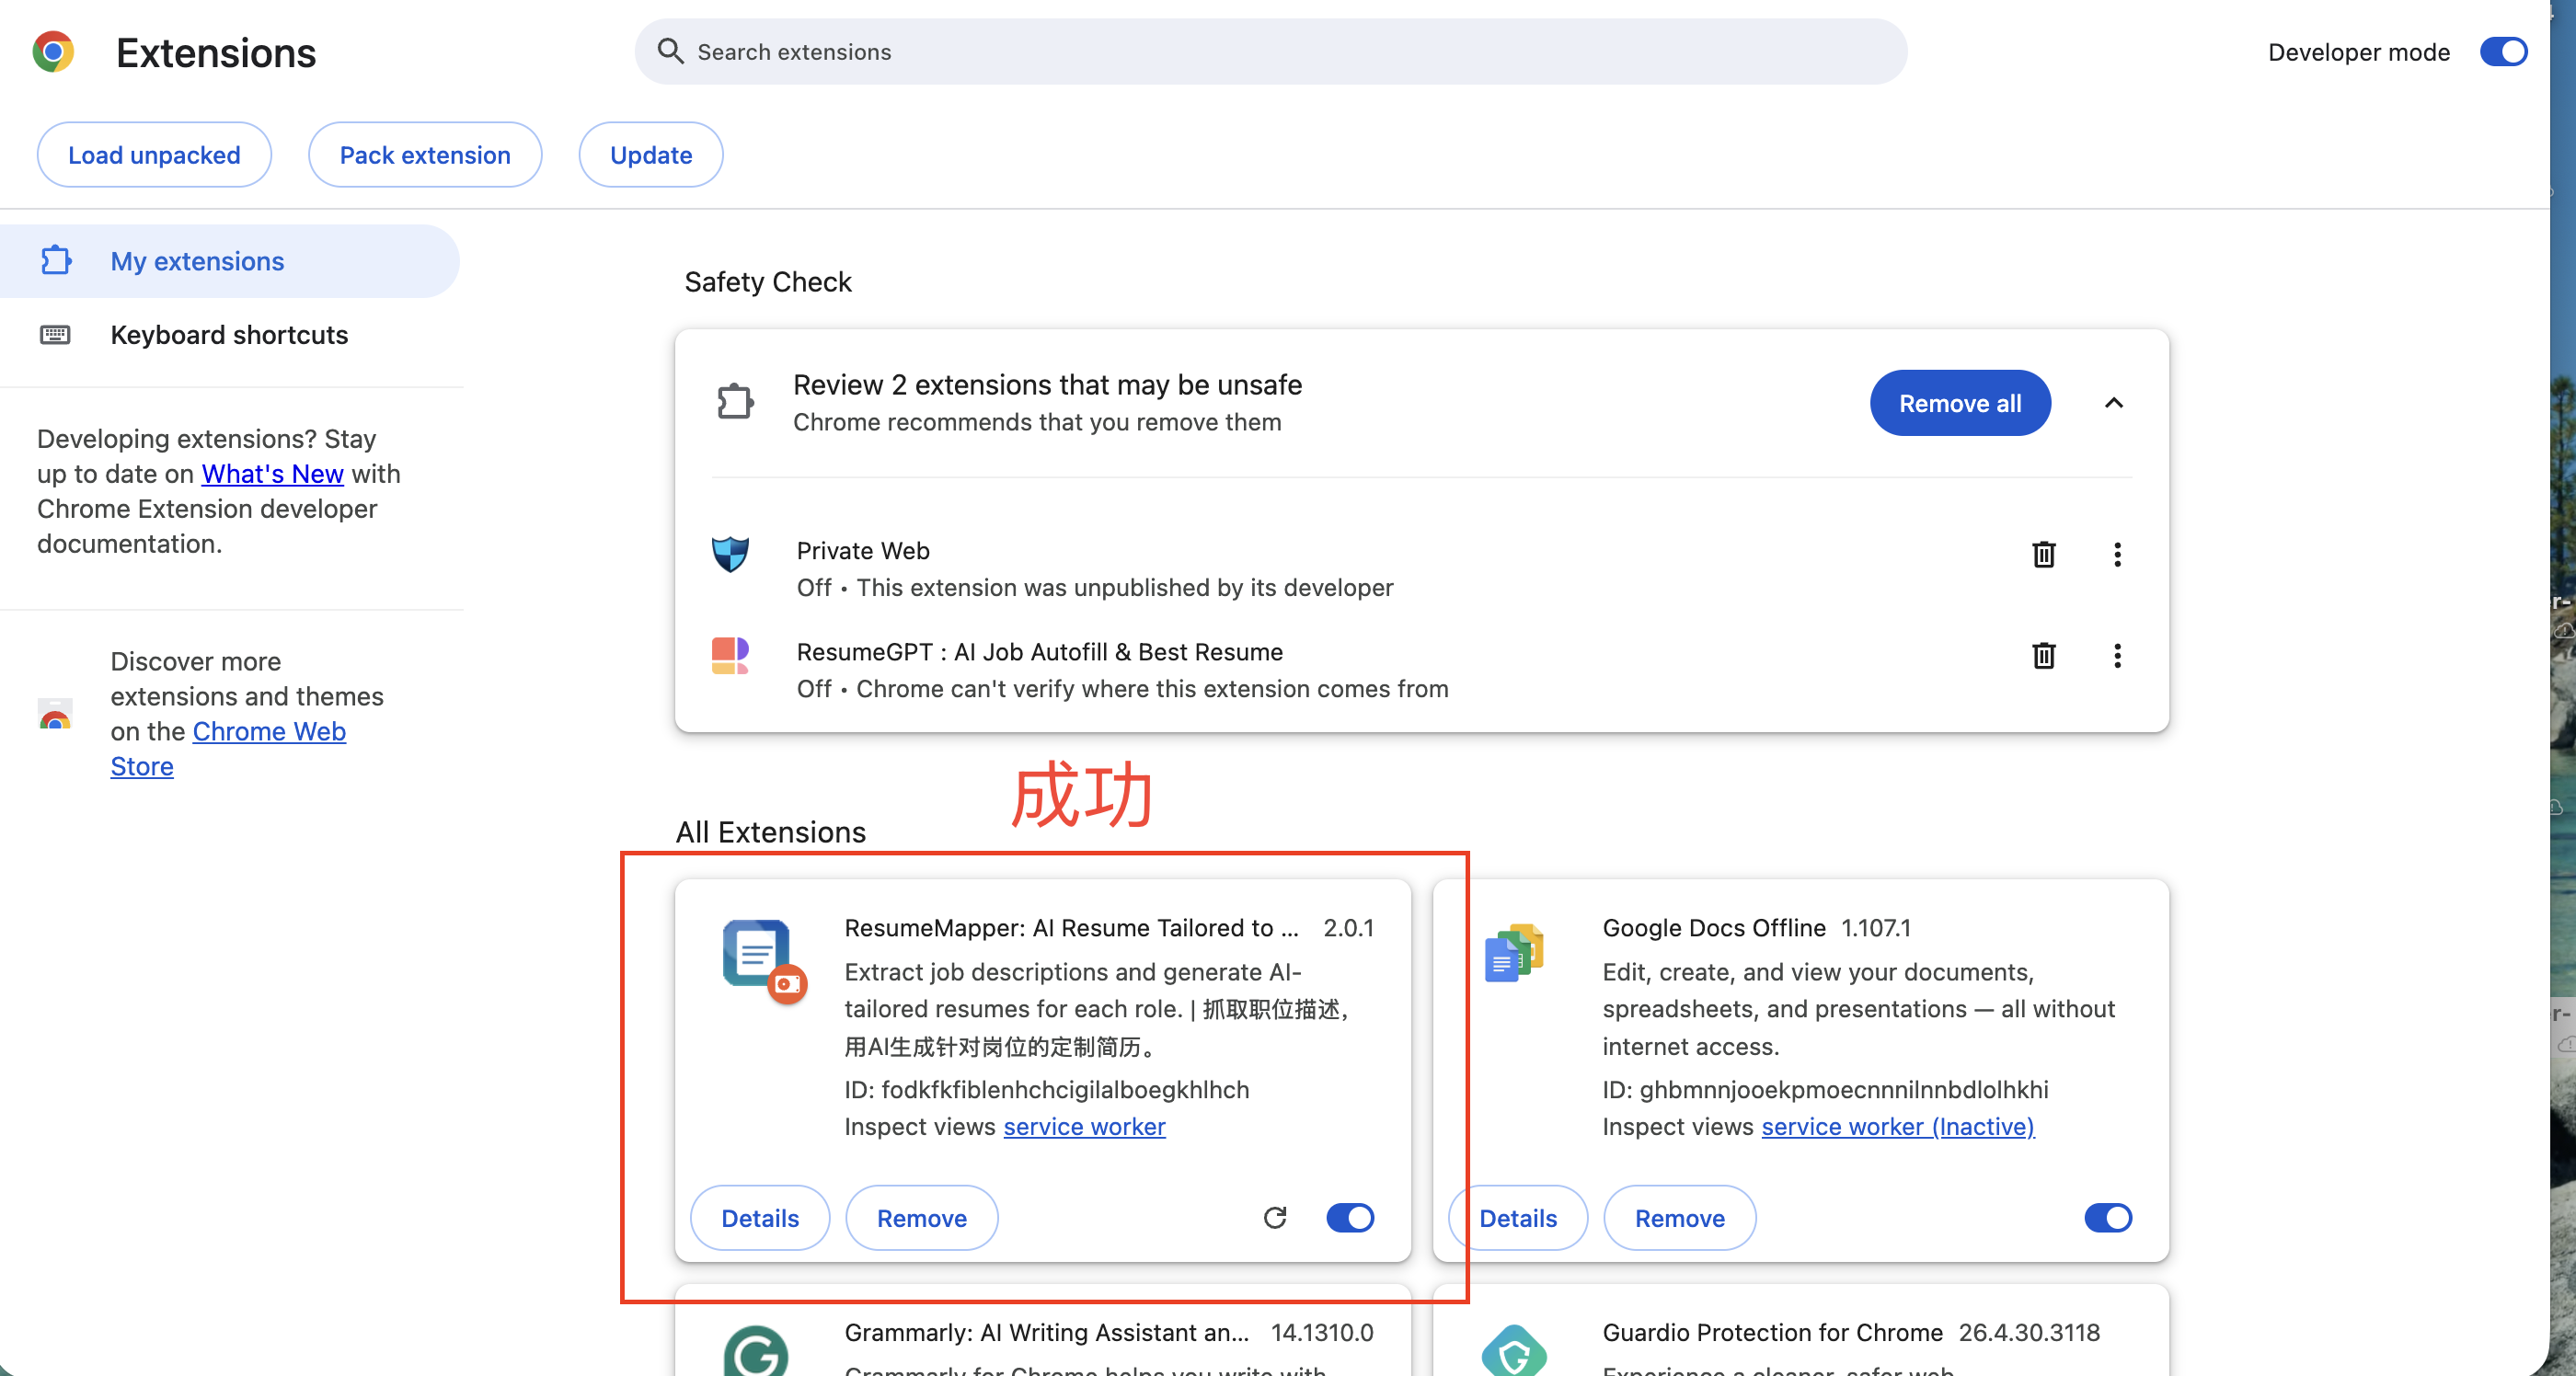Click the Keyboard shortcuts keyboard icon

55,334
